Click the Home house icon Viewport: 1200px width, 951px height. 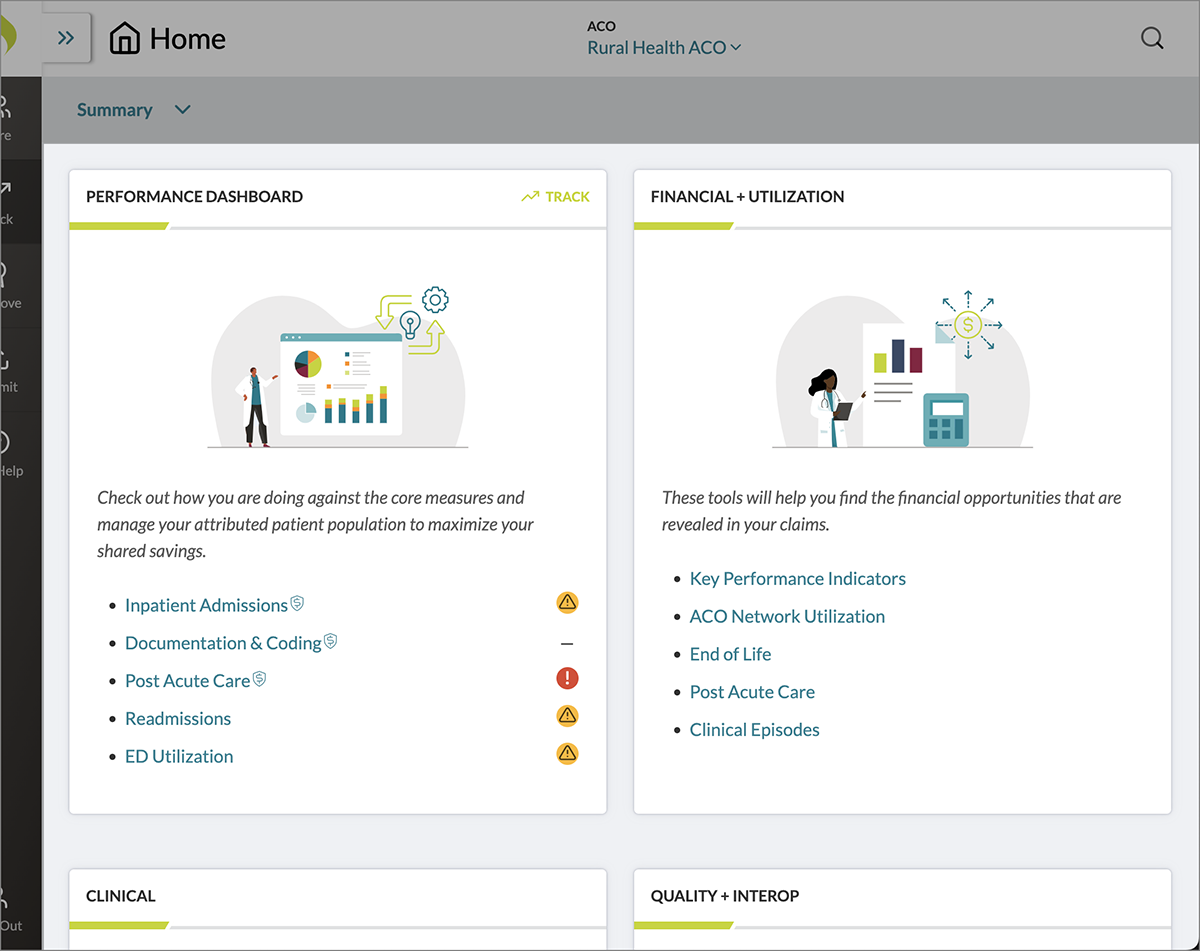(x=125, y=39)
